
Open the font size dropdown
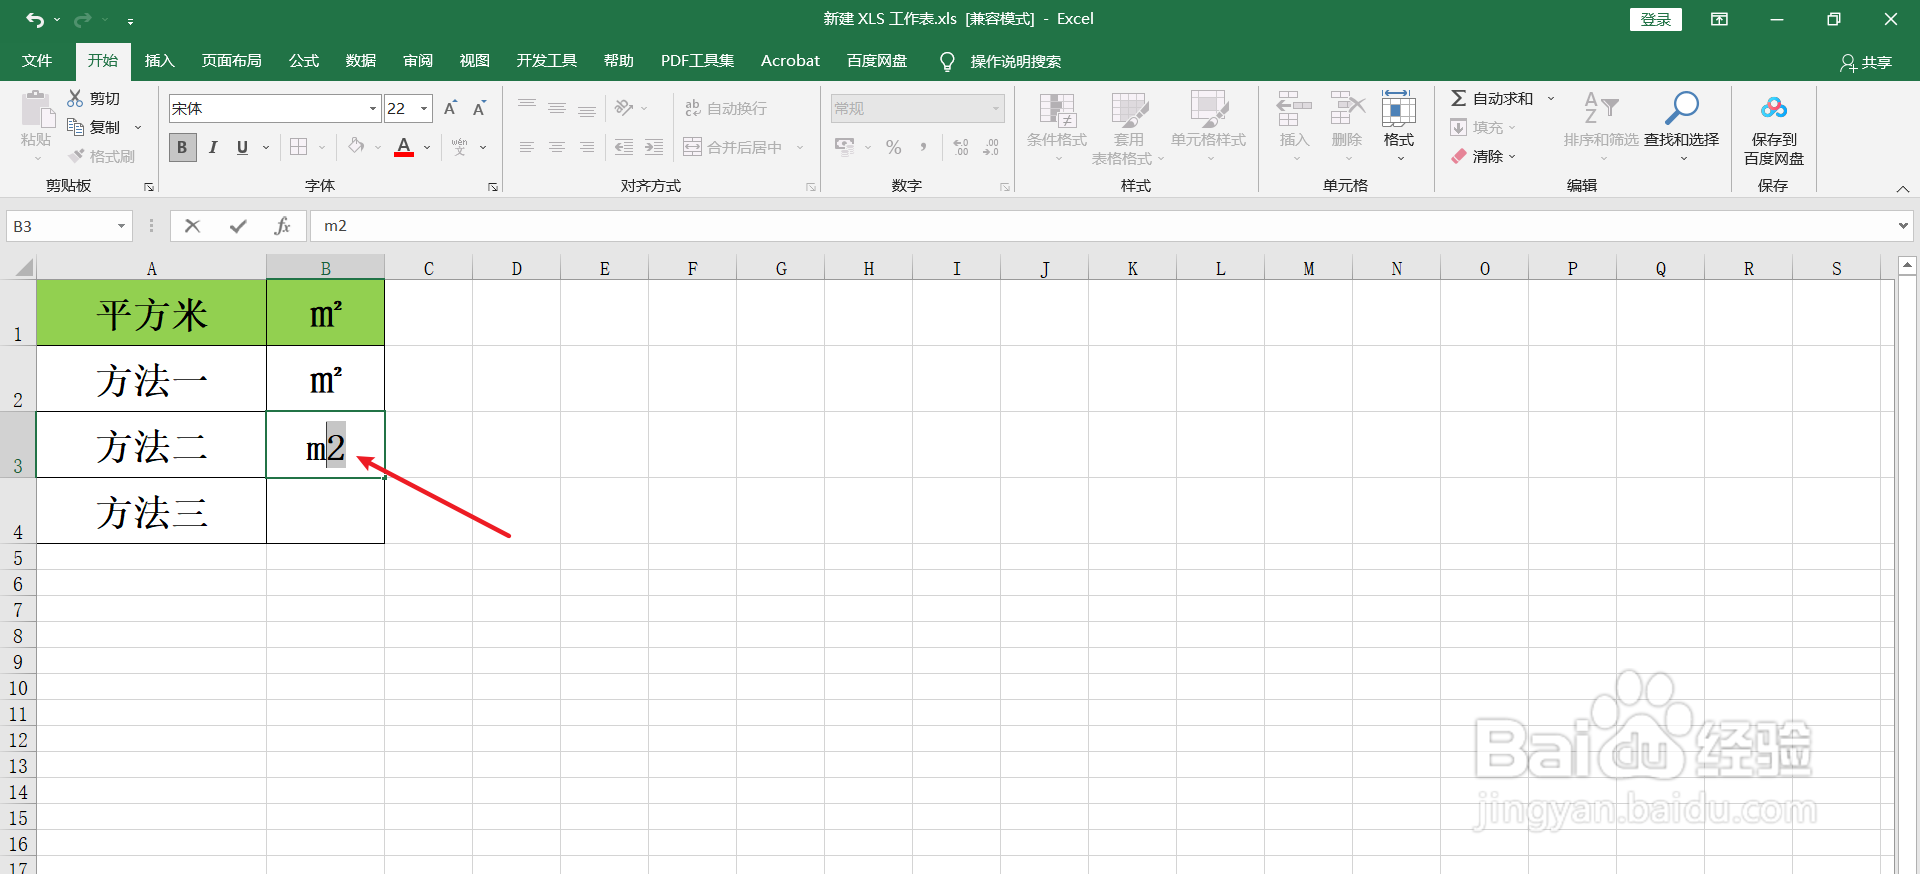tap(424, 108)
